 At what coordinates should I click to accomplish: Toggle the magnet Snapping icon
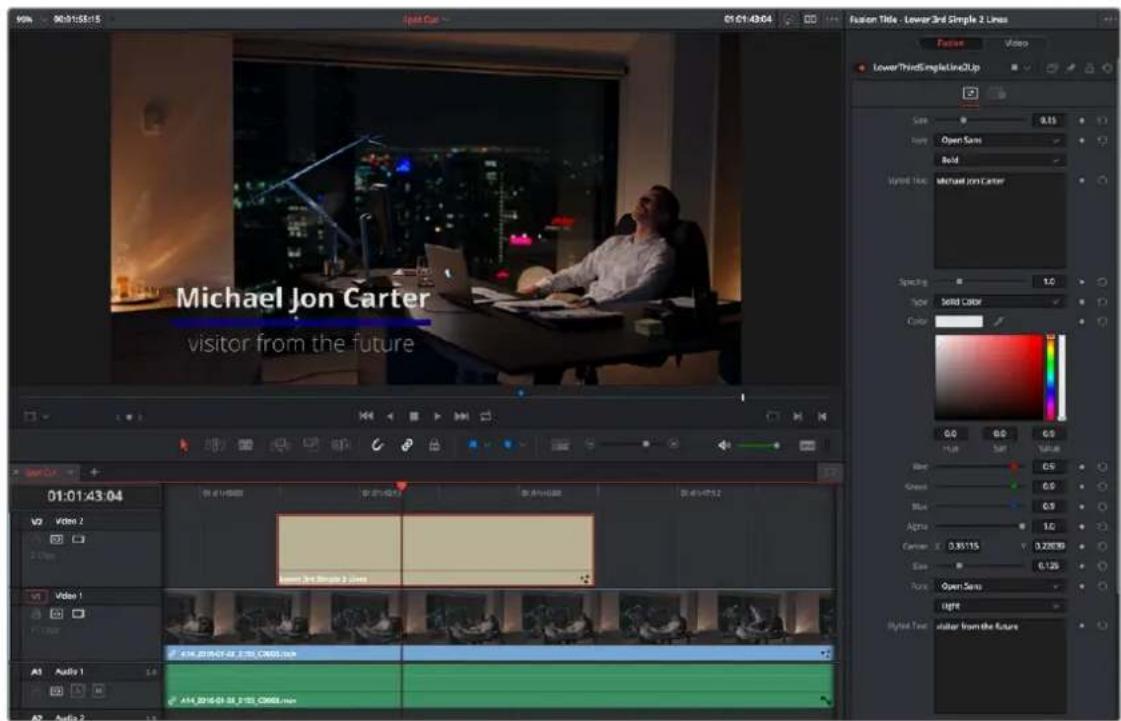[377, 445]
